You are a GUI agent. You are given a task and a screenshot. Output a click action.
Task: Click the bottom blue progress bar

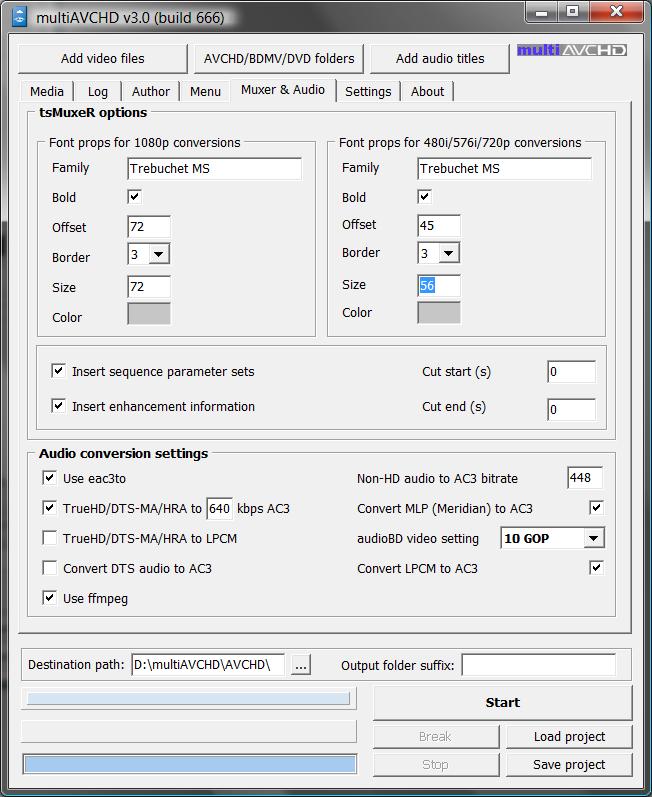click(190, 764)
